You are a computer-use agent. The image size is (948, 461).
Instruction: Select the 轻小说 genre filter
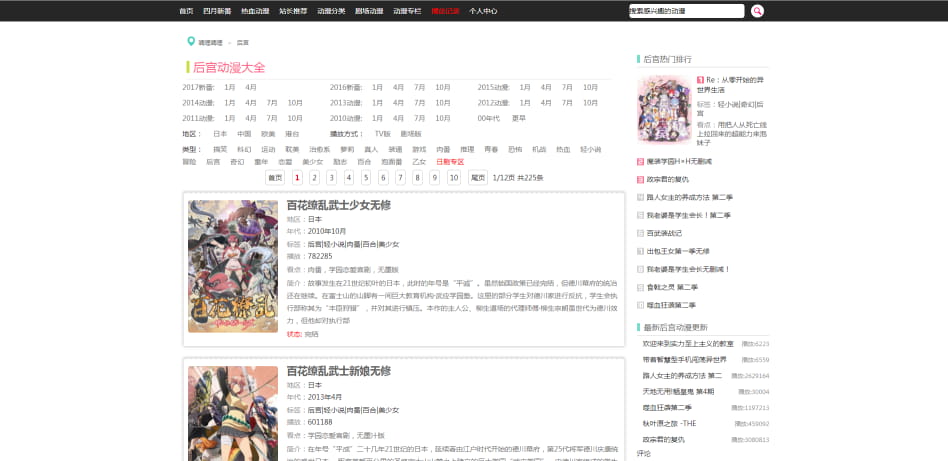[x=591, y=149]
